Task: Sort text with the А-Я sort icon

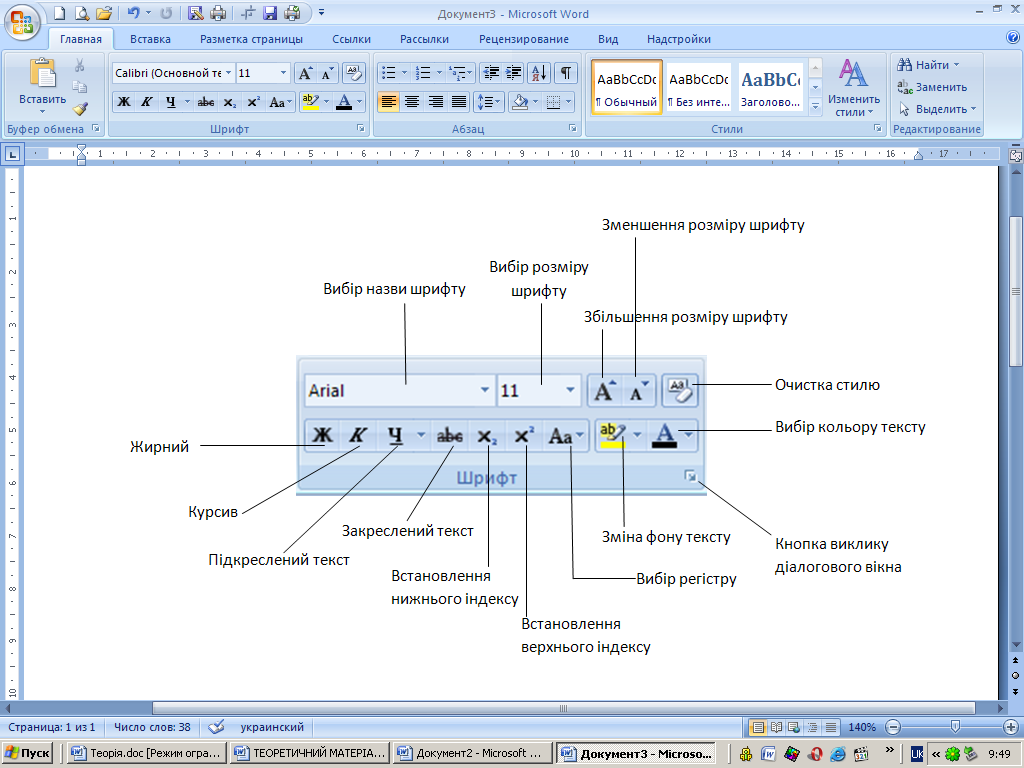Action: click(x=539, y=73)
